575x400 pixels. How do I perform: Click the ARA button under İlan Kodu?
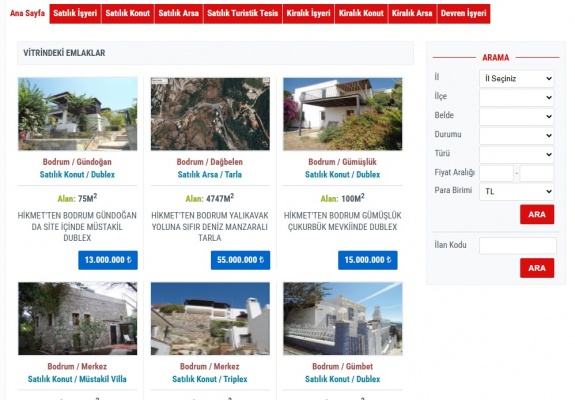537,268
